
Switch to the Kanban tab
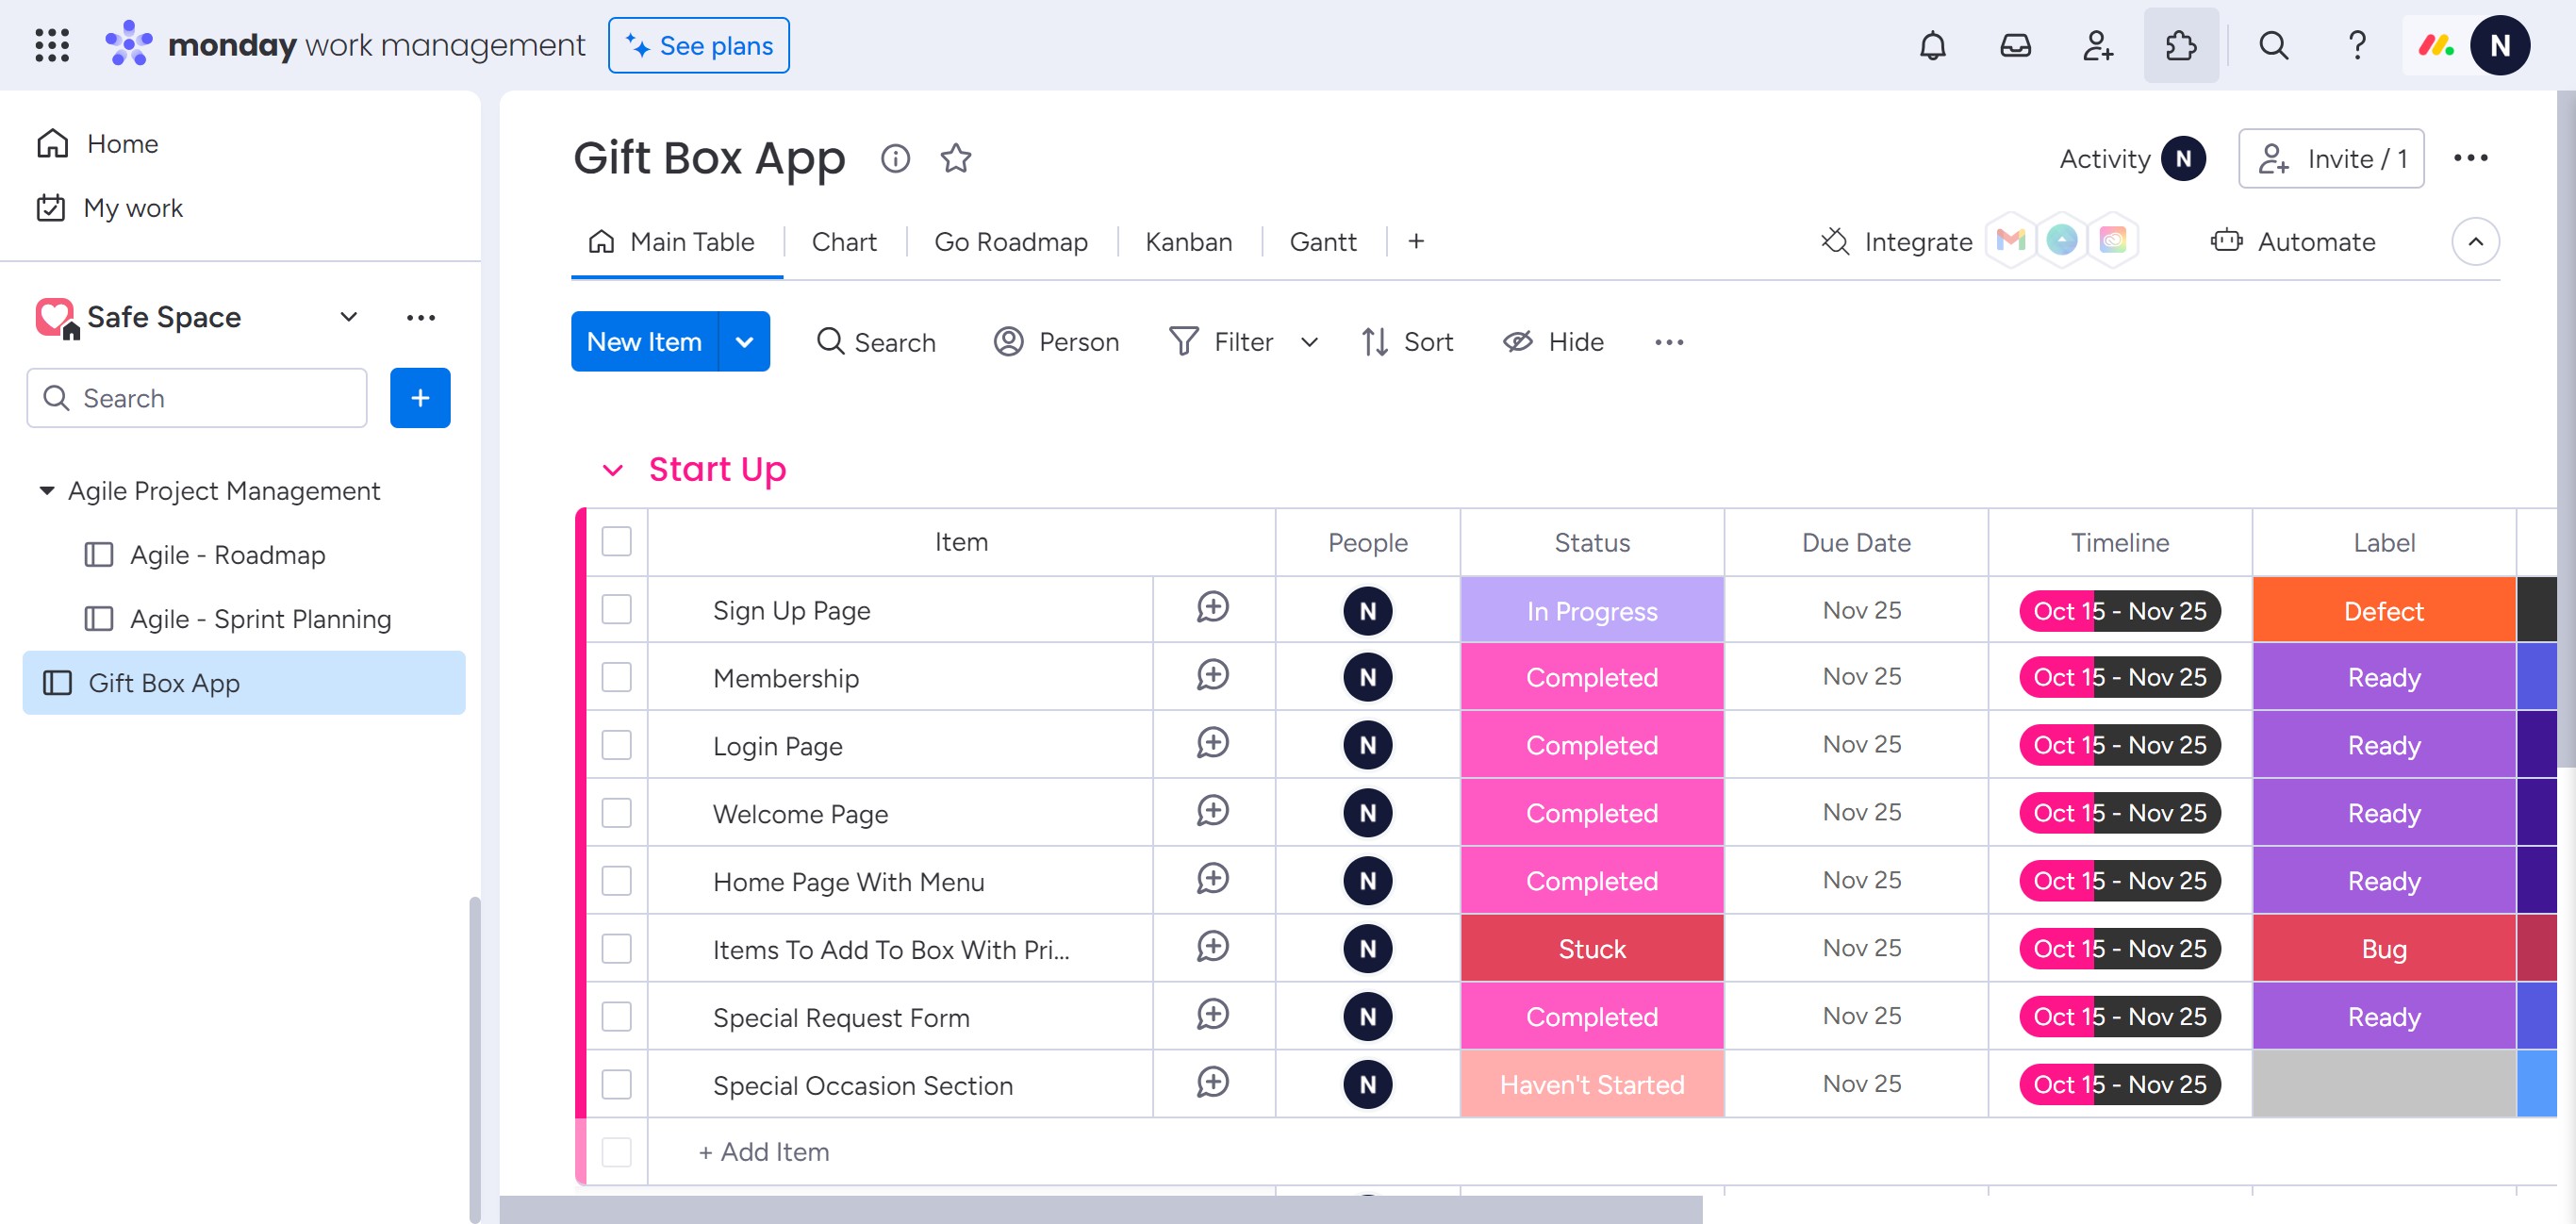(x=1188, y=241)
